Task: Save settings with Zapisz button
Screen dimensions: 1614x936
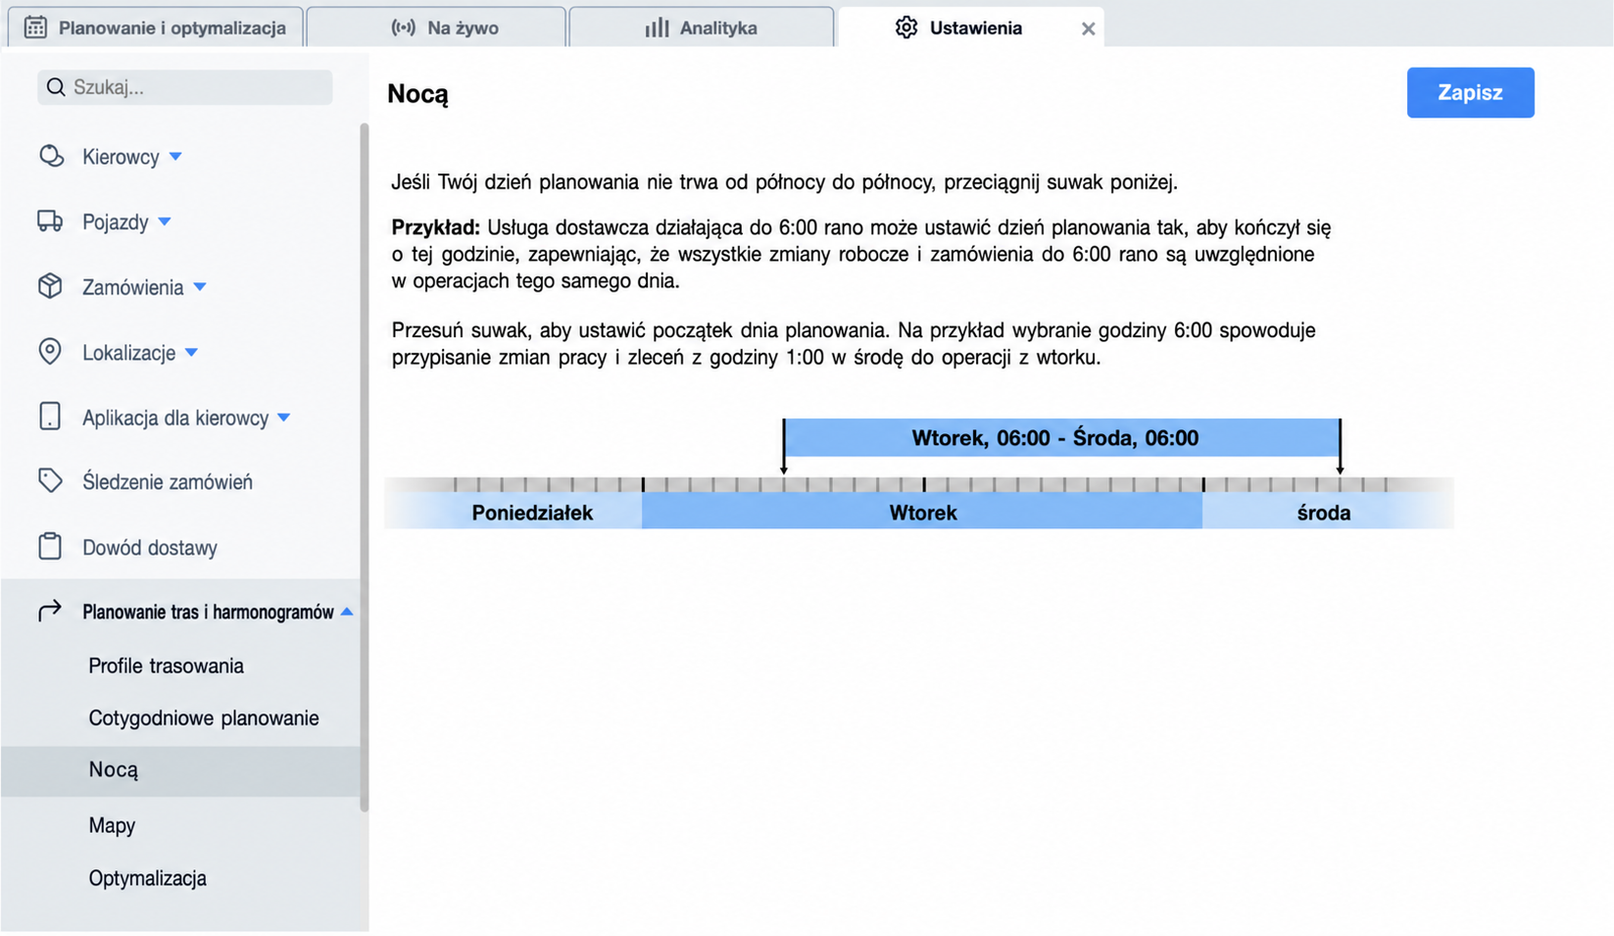Action: pyautogui.click(x=1470, y=92)
